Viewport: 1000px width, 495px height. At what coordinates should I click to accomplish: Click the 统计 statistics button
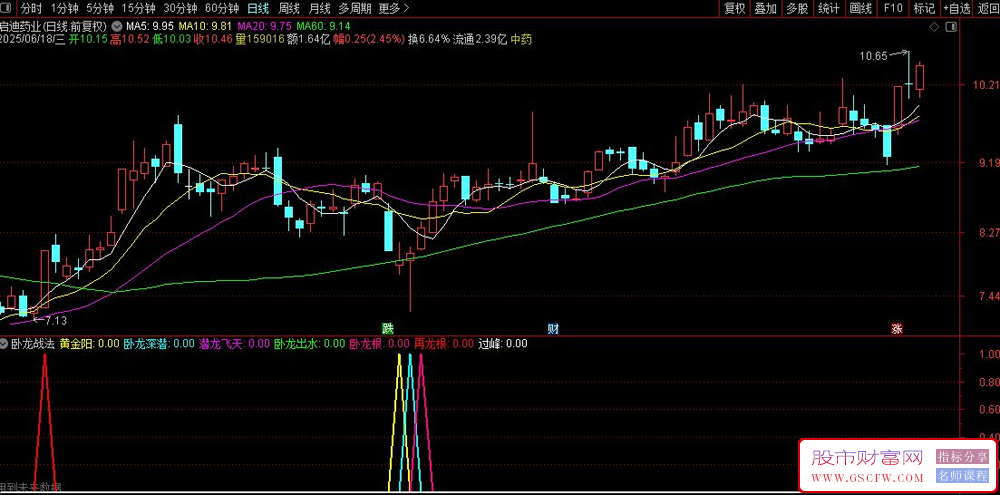point(828,8)
